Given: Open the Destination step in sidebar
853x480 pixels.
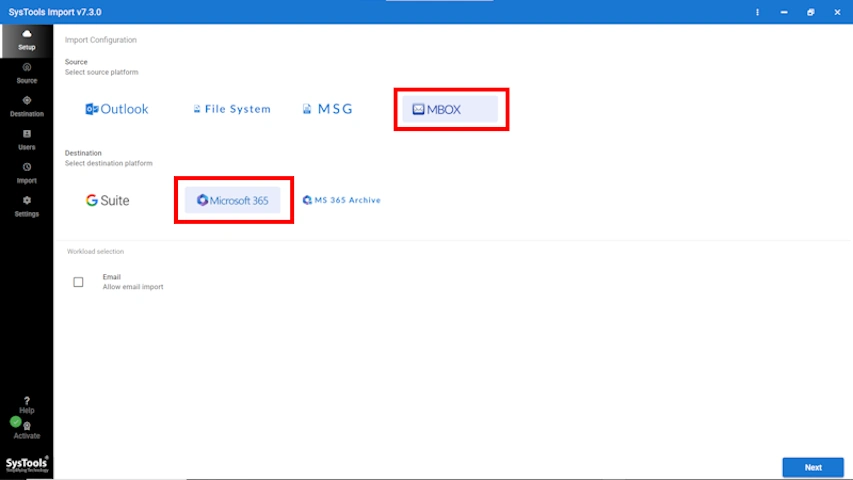Looking at the screenshot, I should click(27, 107).
